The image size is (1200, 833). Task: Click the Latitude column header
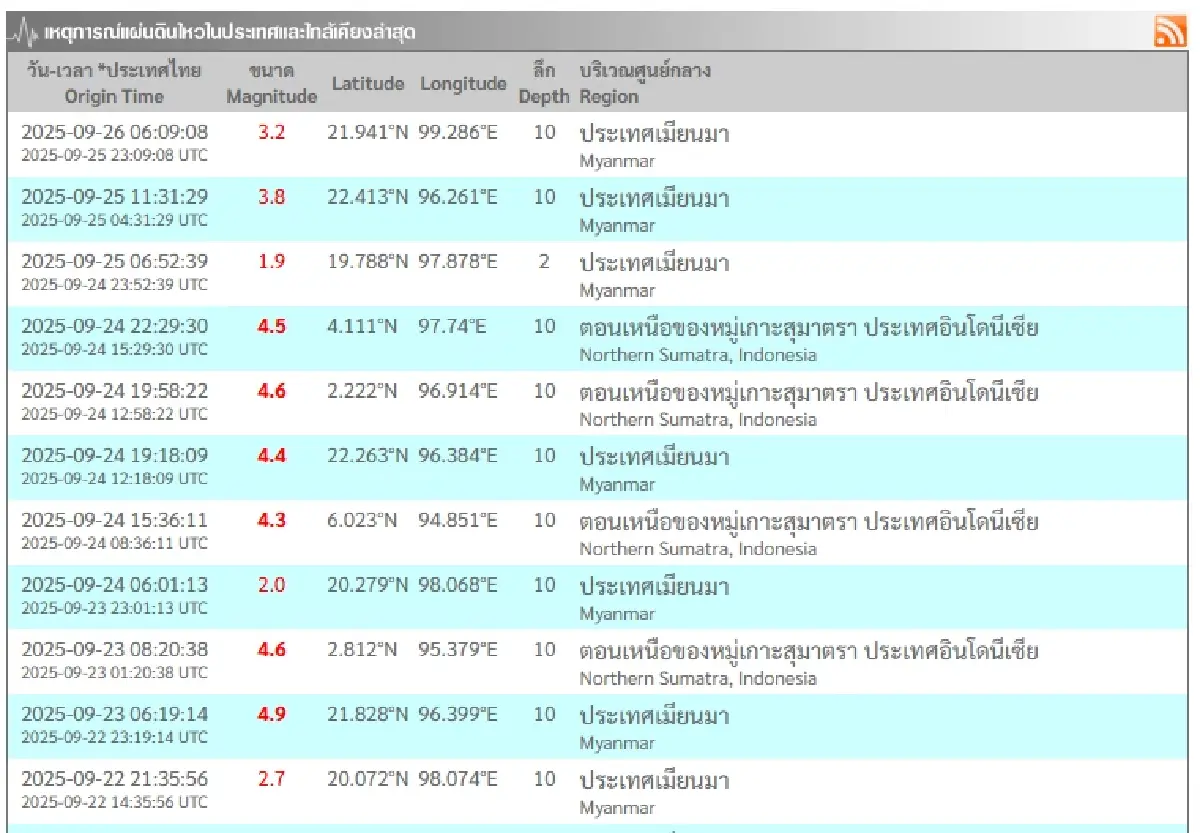pyautogui.click(x=367, y=84)
